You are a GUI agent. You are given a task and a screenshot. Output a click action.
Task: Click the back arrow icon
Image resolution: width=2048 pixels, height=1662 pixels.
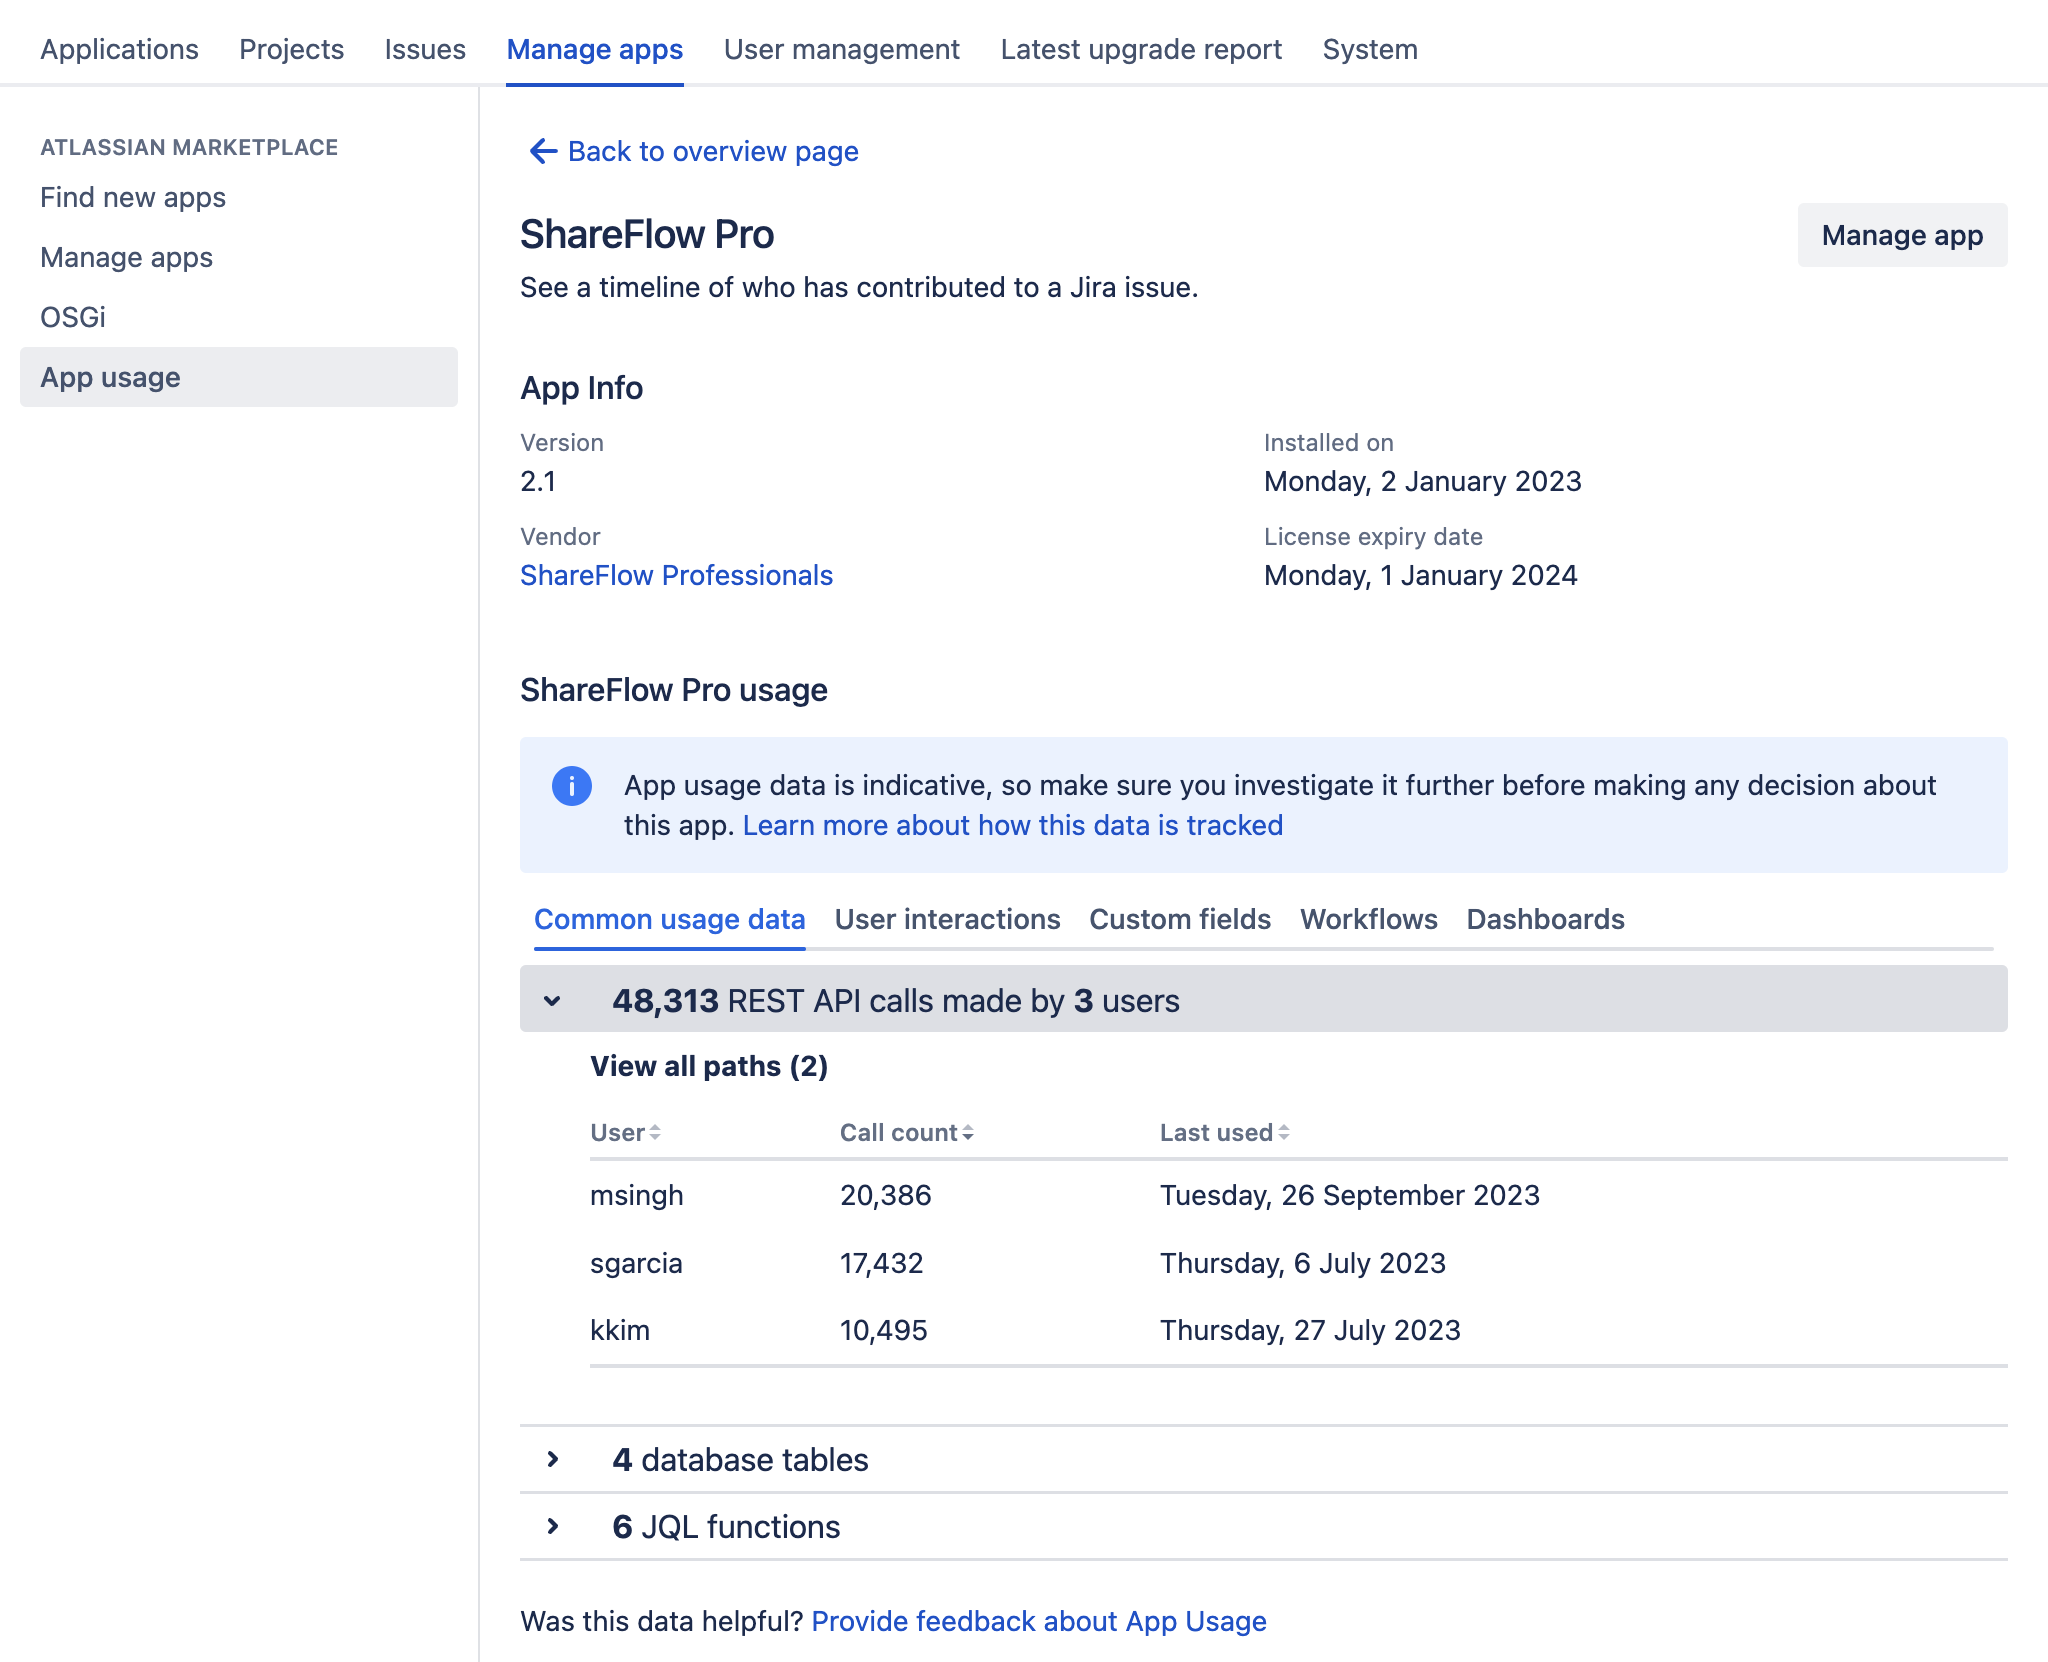point(541,151)
